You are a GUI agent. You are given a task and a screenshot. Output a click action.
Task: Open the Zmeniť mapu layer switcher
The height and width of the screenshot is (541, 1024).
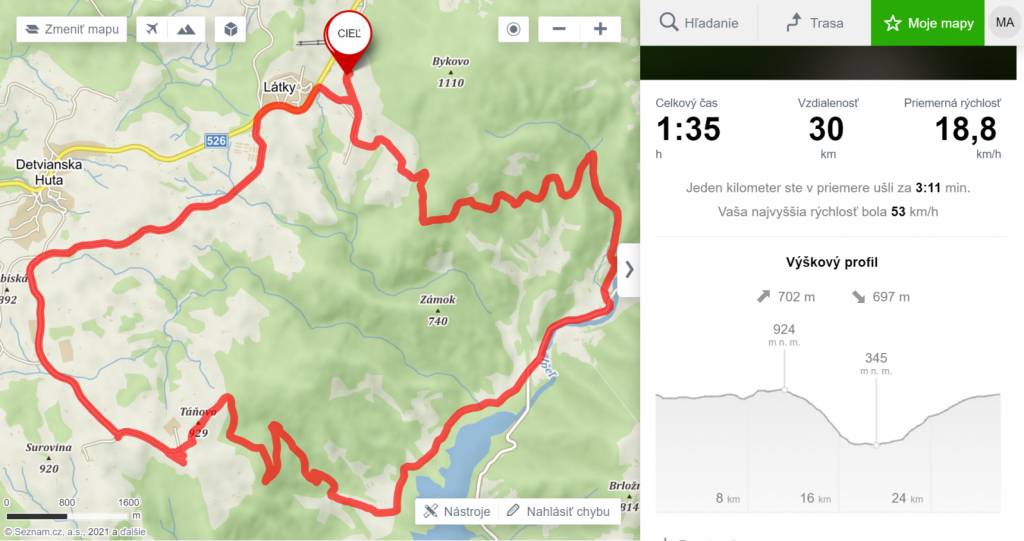72,29
